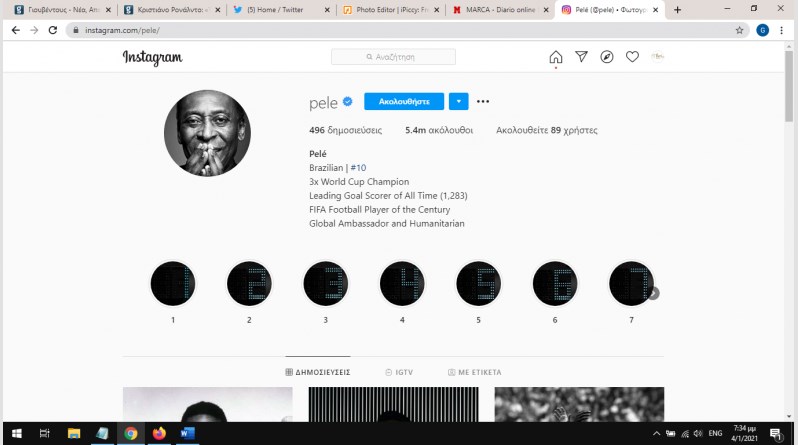Image resolution: width=798 pixels, height=445 pixels.
Task: Open Firefox from the taskbar
Action: (159, 433)
